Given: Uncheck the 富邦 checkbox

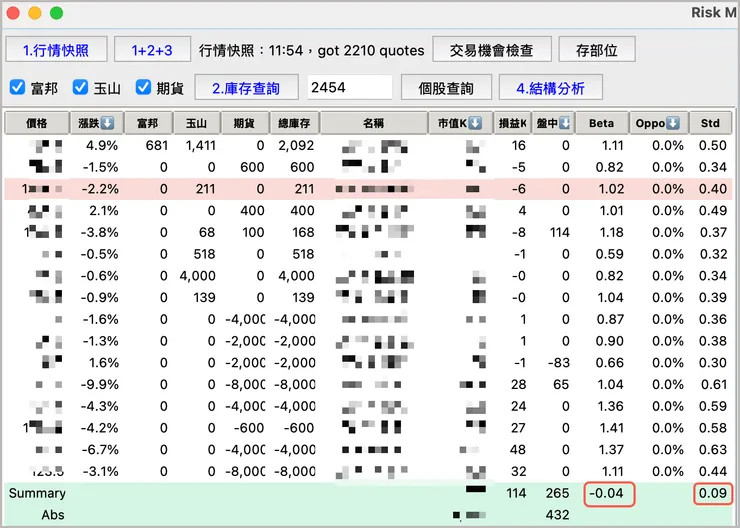Looking at the screenshot, I should (x=17, y=87).
